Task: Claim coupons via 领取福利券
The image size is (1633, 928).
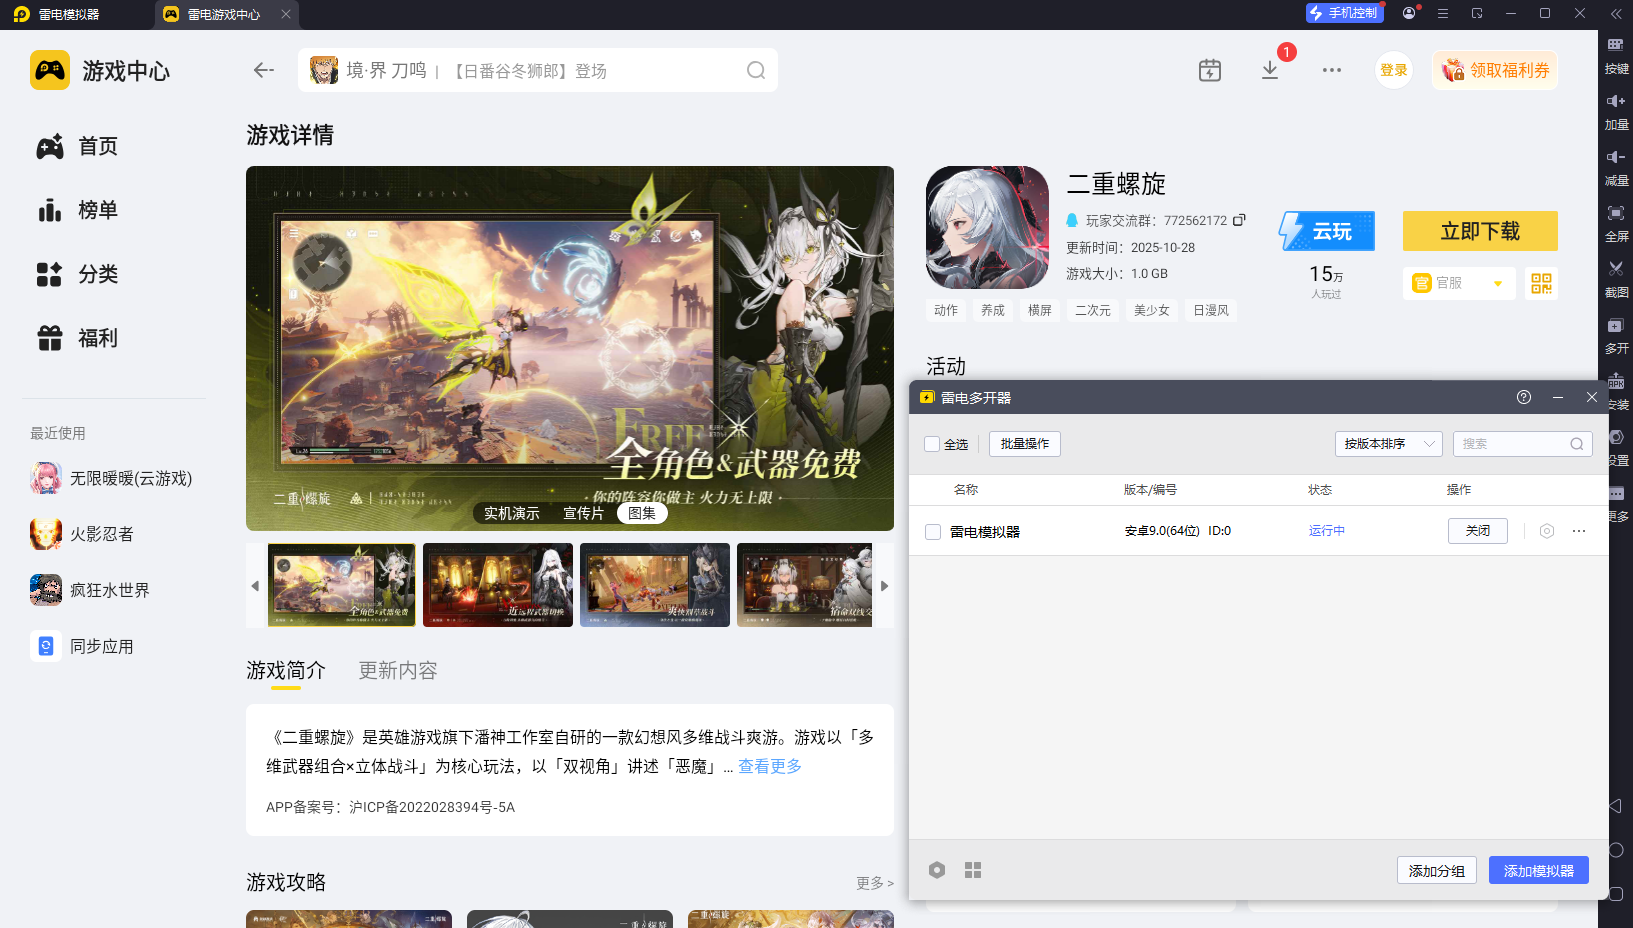Action: coord(1495,70)
